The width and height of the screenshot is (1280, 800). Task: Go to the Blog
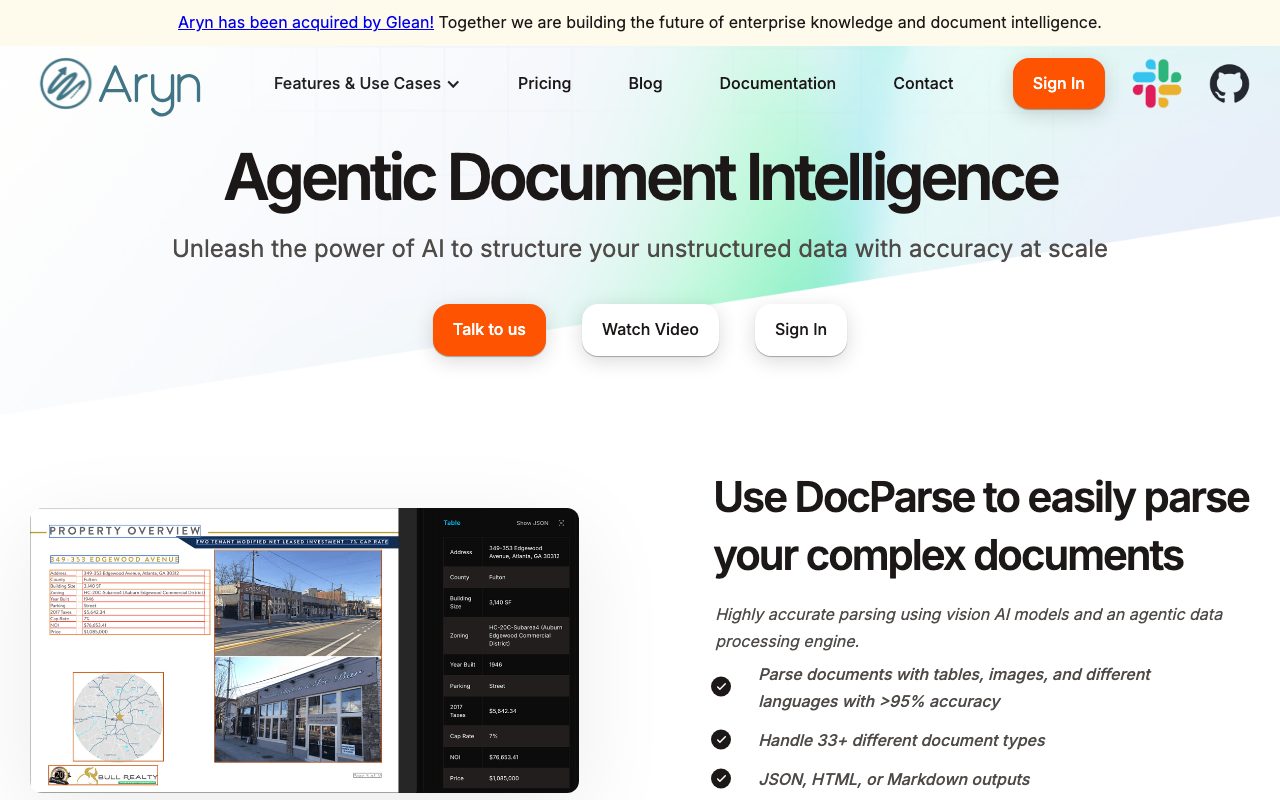point(645,83)
